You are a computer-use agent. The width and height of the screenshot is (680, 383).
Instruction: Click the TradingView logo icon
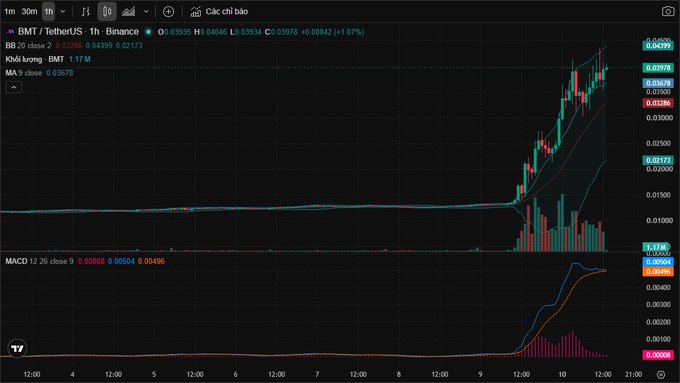point(17,348)
